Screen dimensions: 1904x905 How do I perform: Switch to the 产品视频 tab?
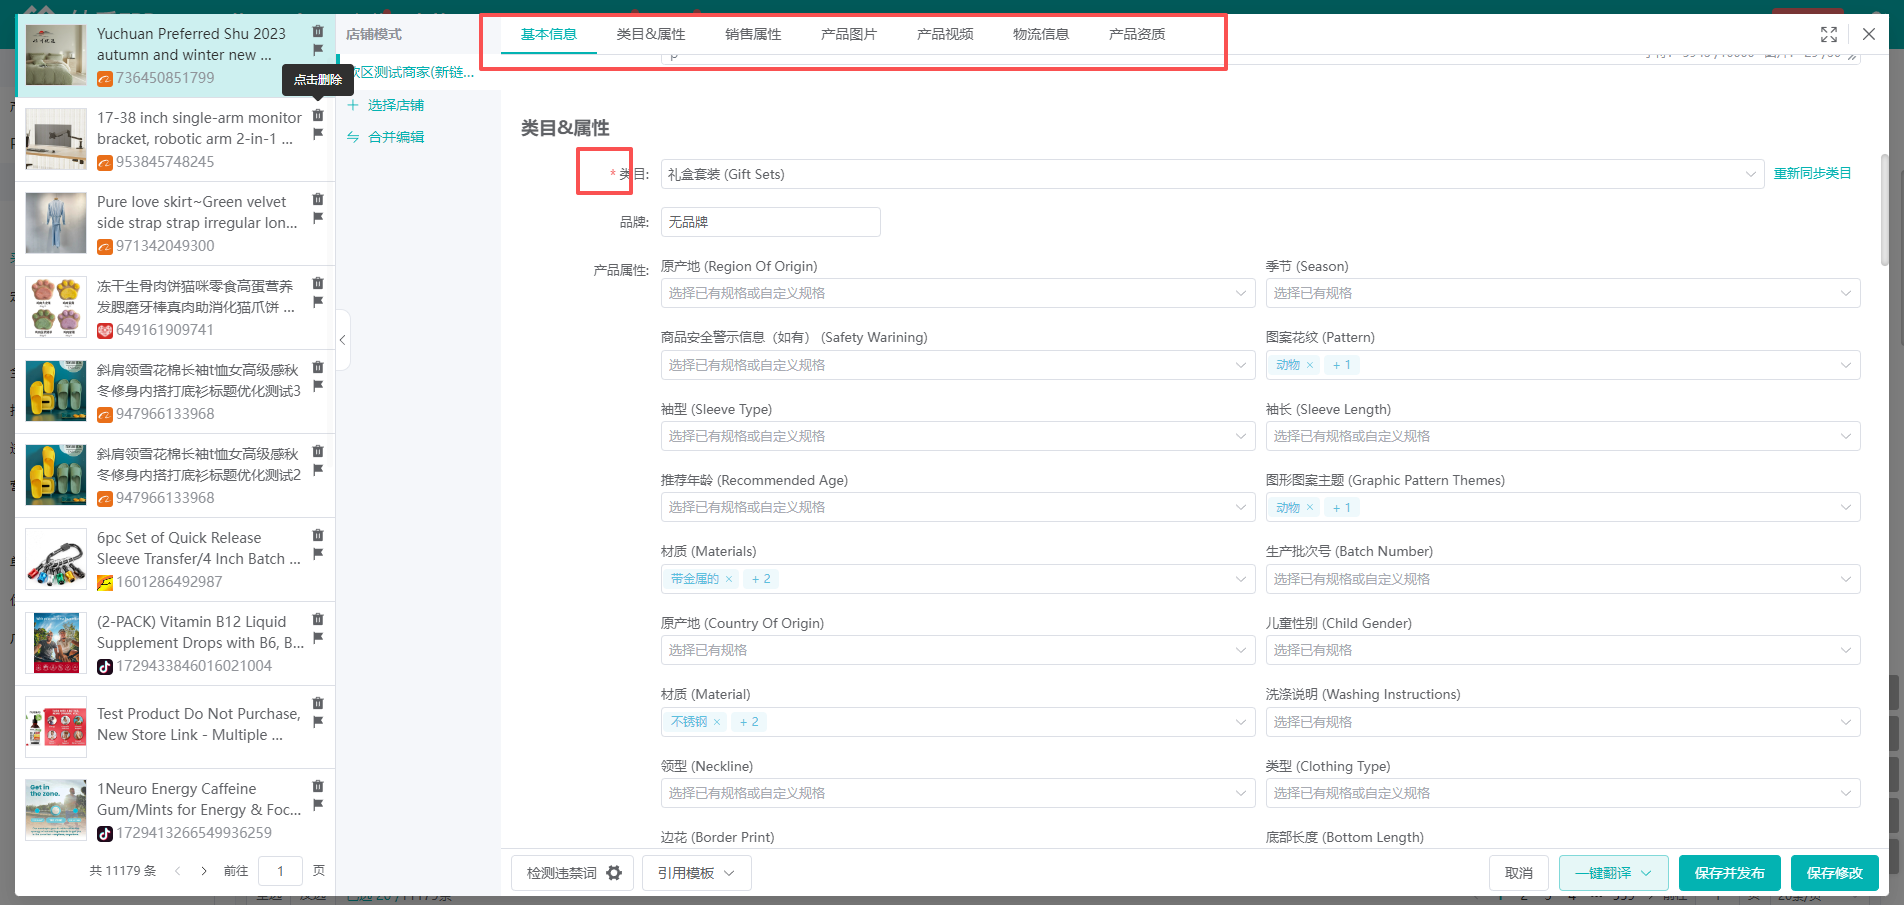pyautogui.click(x=945, y=34)
